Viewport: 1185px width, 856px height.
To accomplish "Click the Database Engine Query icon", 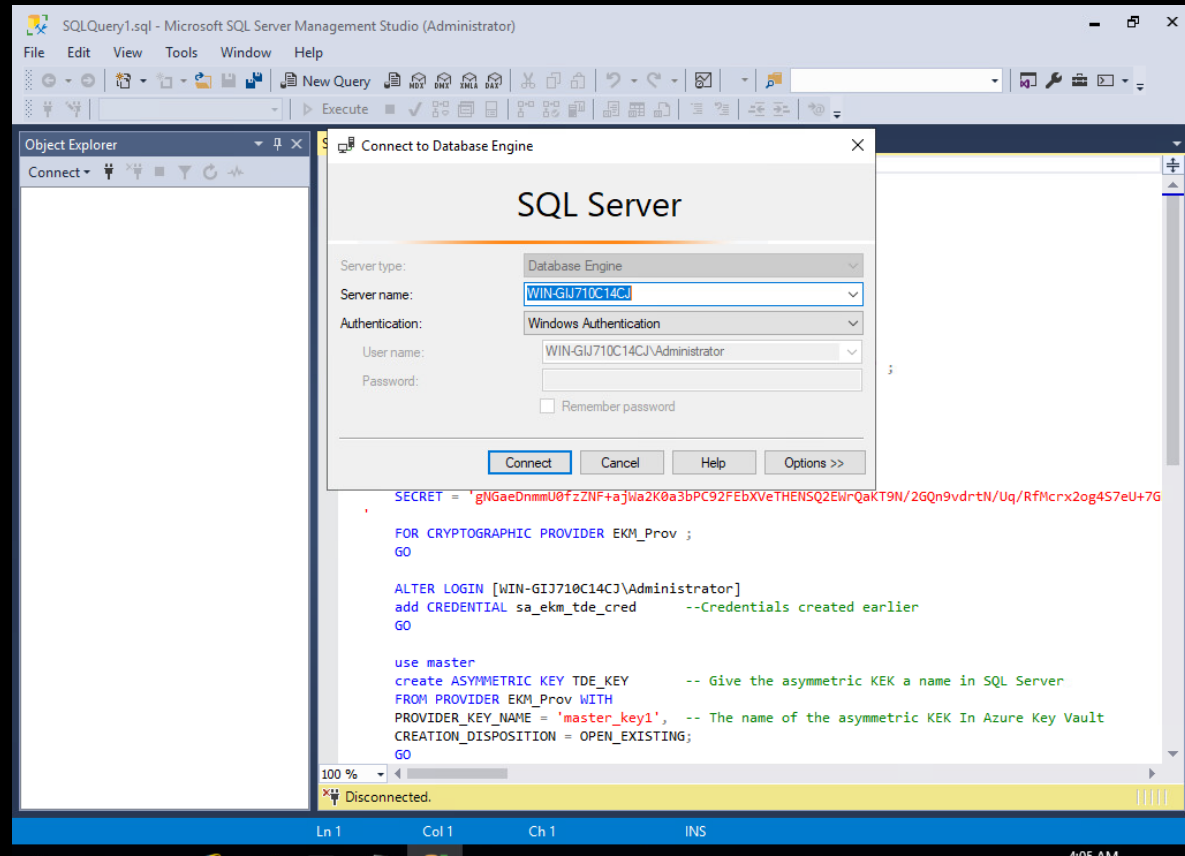I will click(x=392, y=81).
